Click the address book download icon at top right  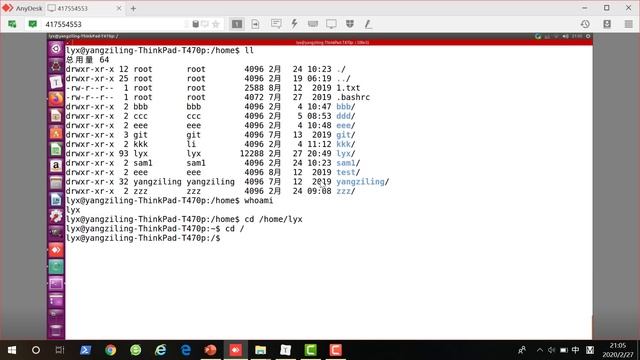607,24
